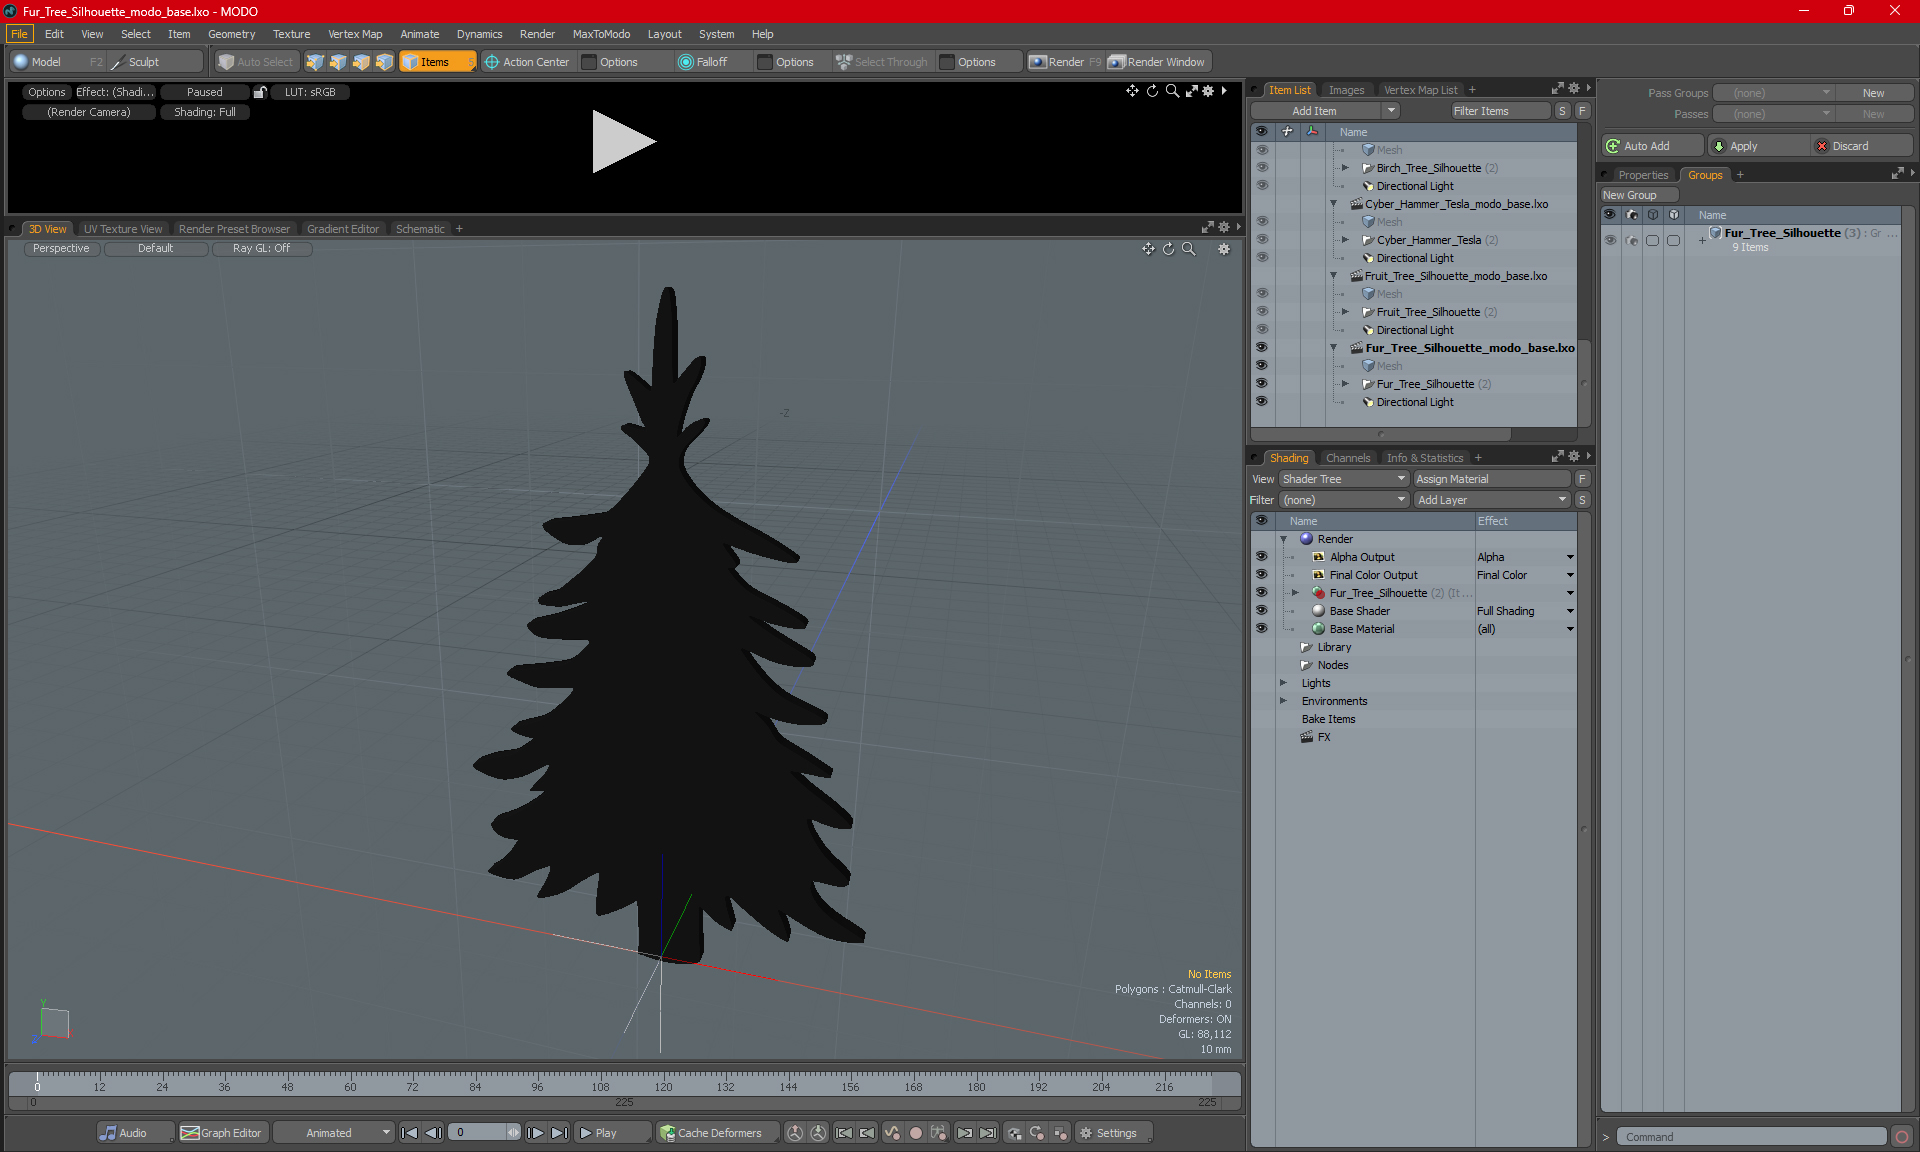Click 3D viewport zoom magnifier icon
Viewport: 1920px width, 1152px height.
[1189, 249]
